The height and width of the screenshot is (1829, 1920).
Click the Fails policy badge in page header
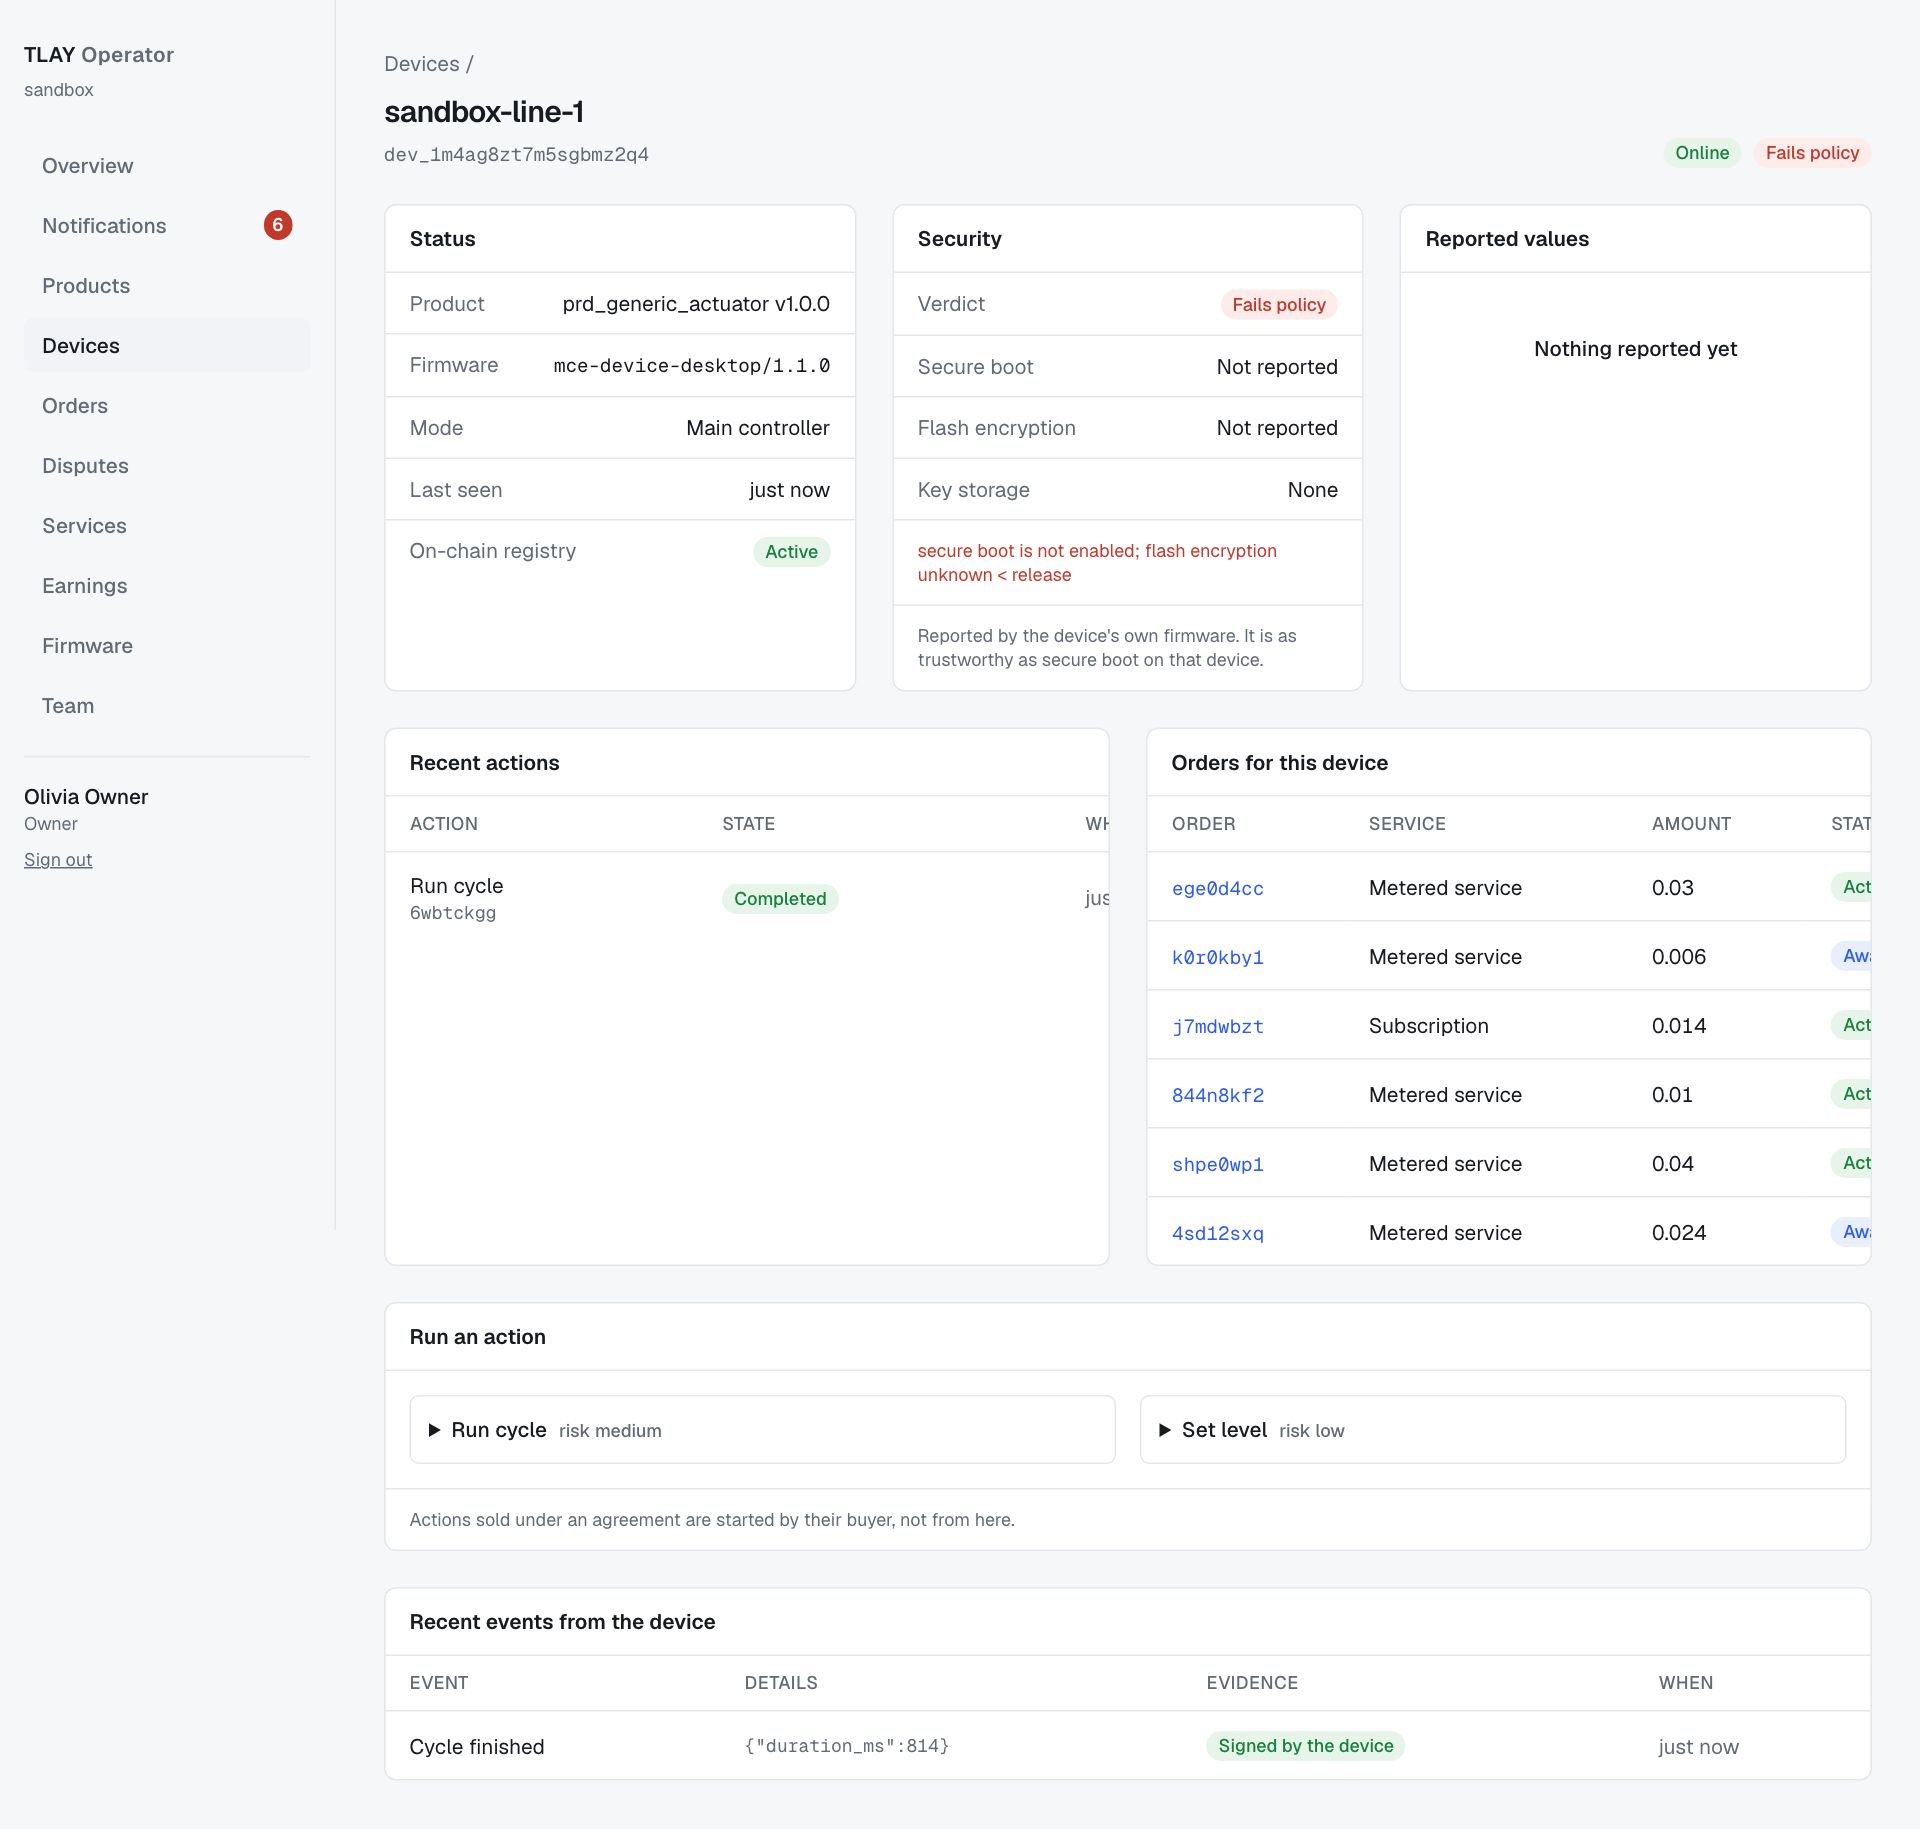click(x=1811, y=153)
